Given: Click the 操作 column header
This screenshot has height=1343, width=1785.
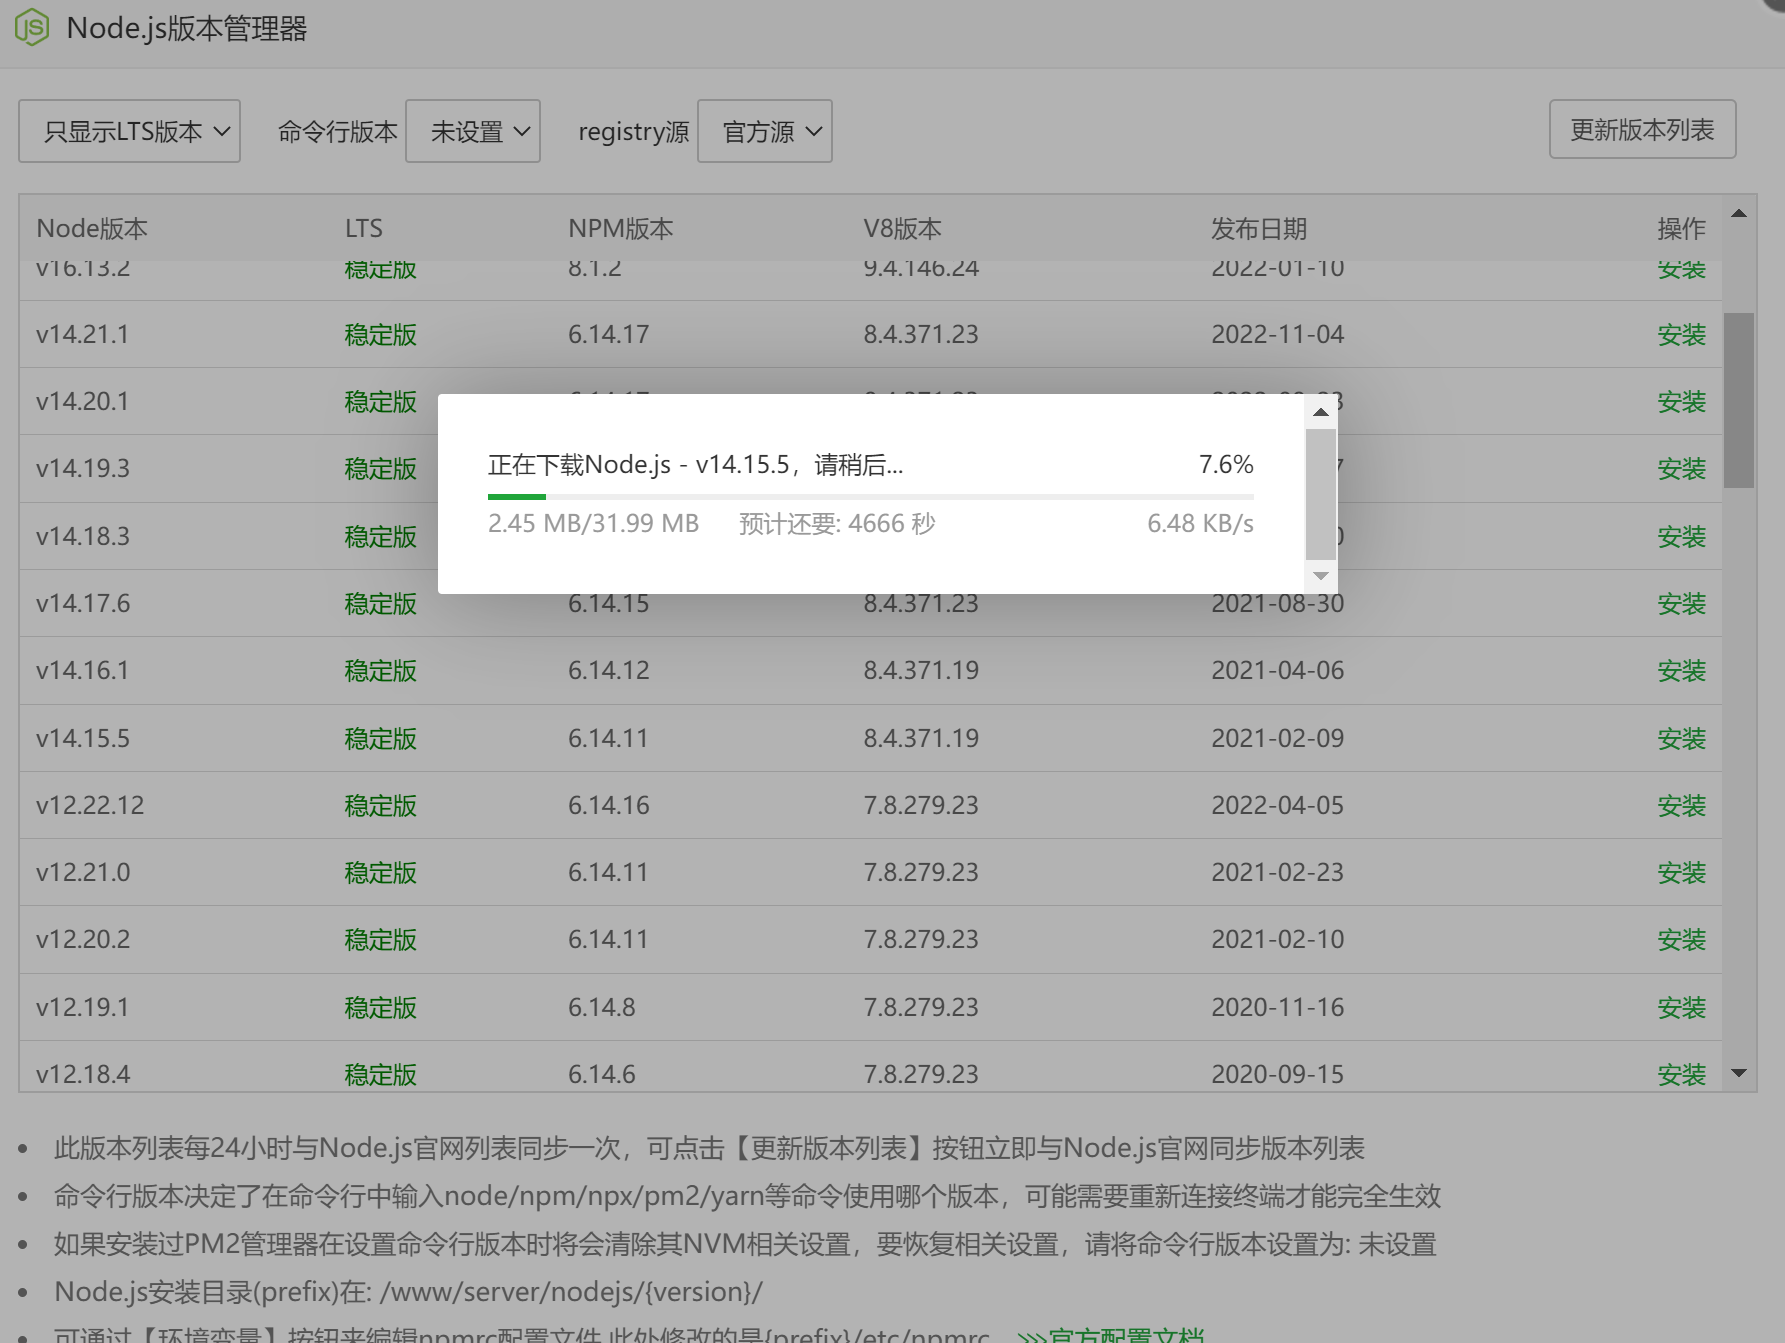Looking at the screenshot, I should coord(1681,228).
